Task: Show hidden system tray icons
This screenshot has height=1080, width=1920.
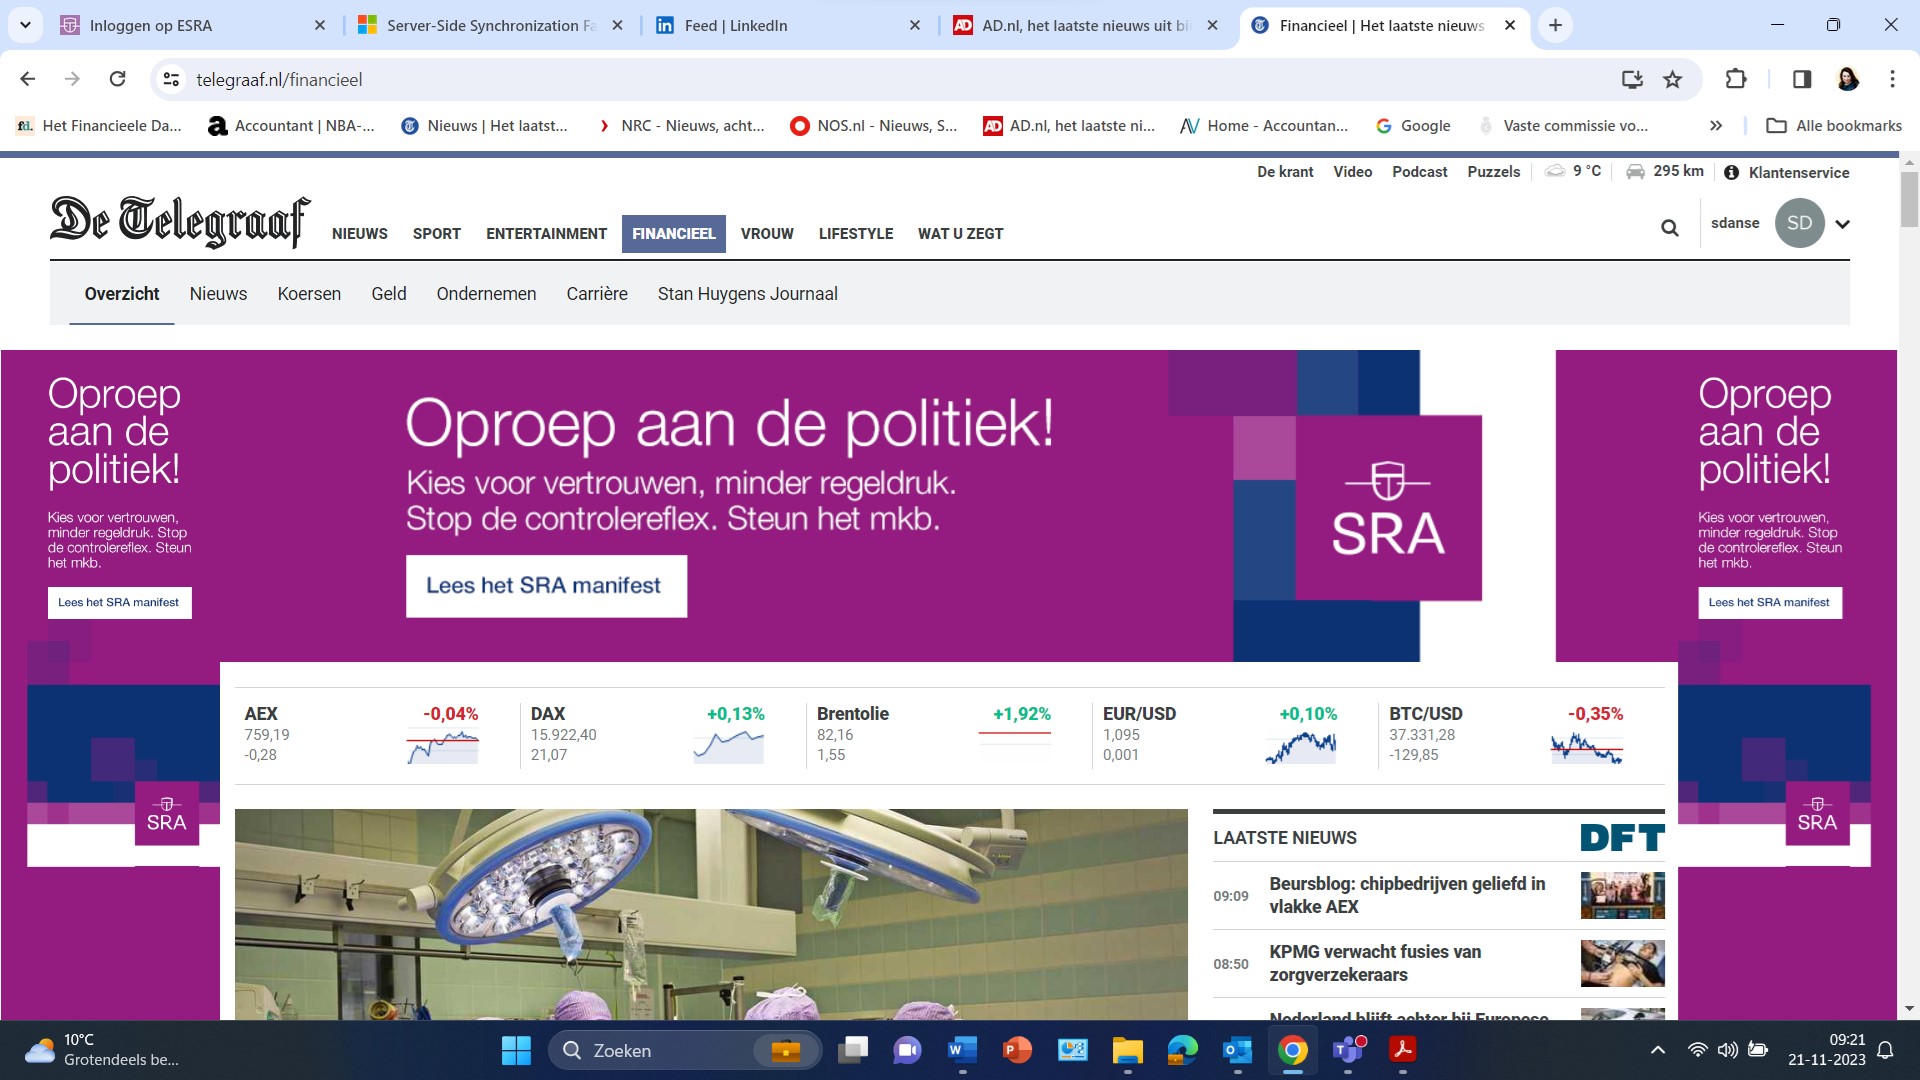Action: [1658, 1050]
